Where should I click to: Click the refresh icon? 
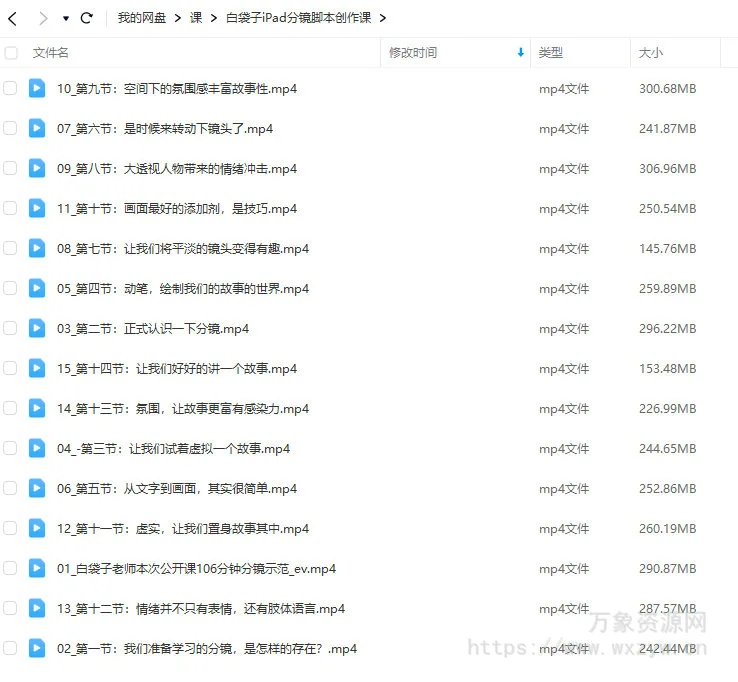[87, 18]
